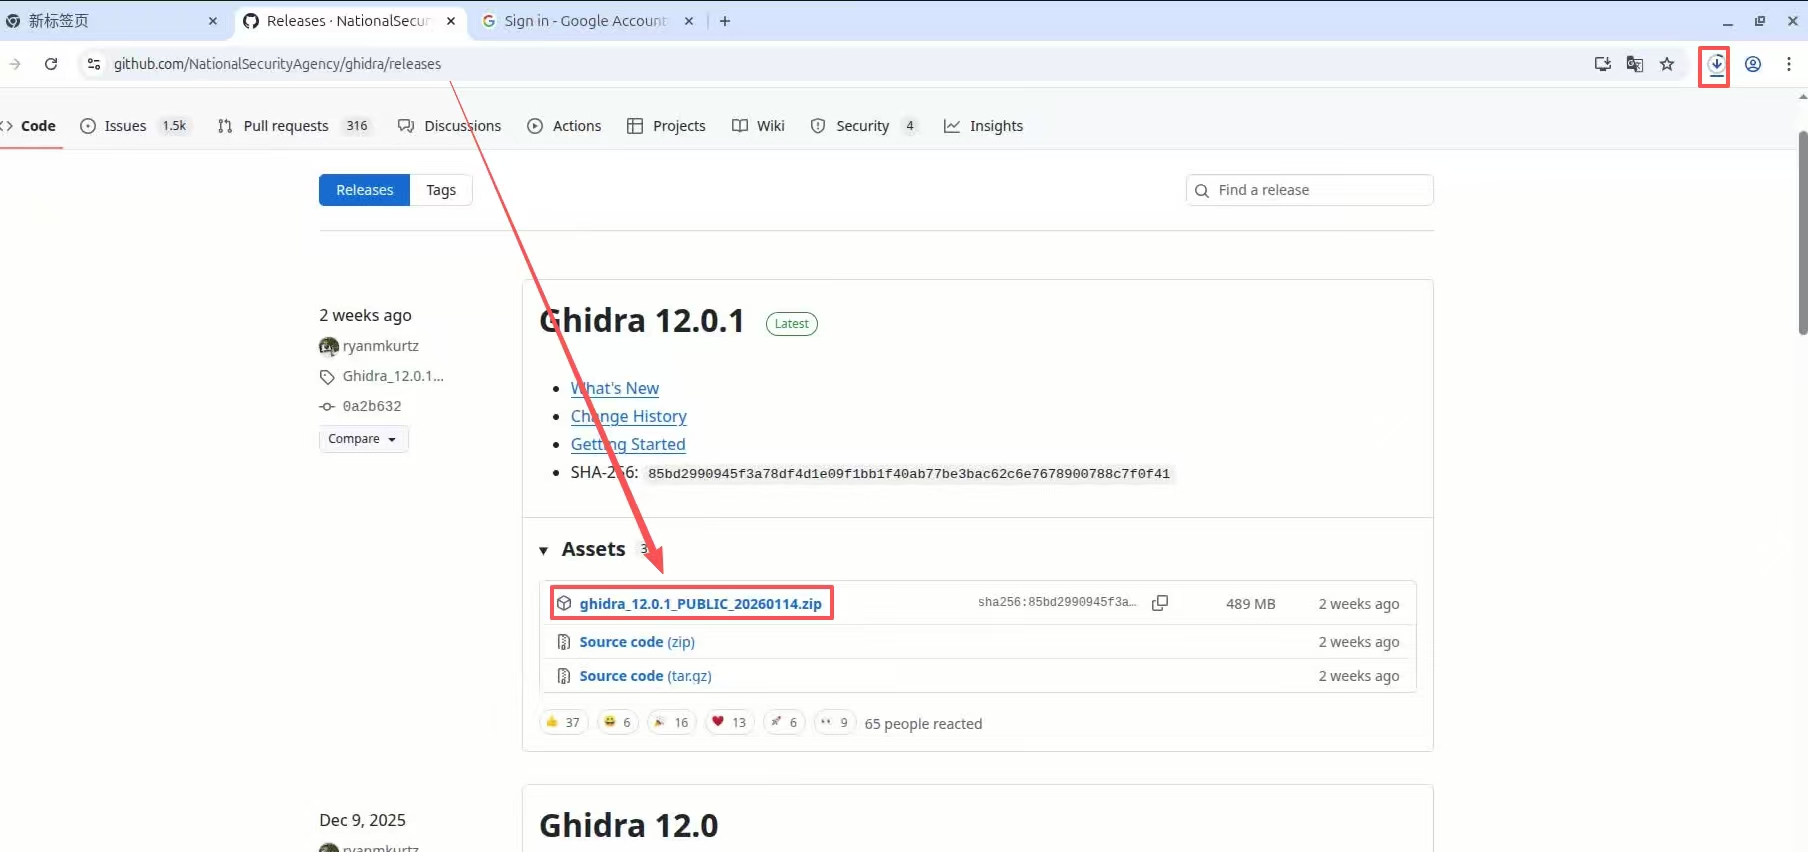Open the browser three-dot menu
1808x852 pixels.
point(1789,64)
